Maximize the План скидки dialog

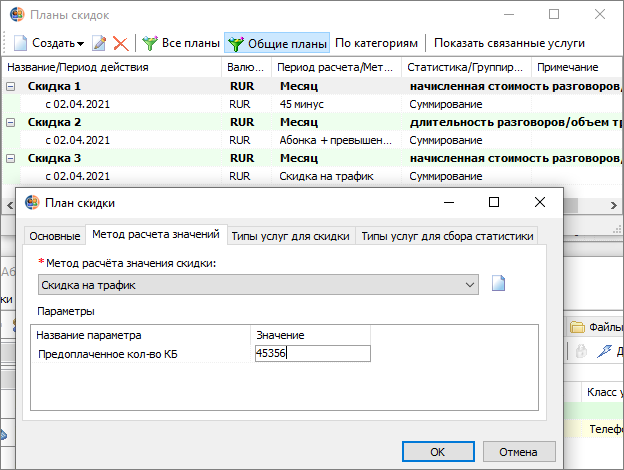(x=494, y=202)
